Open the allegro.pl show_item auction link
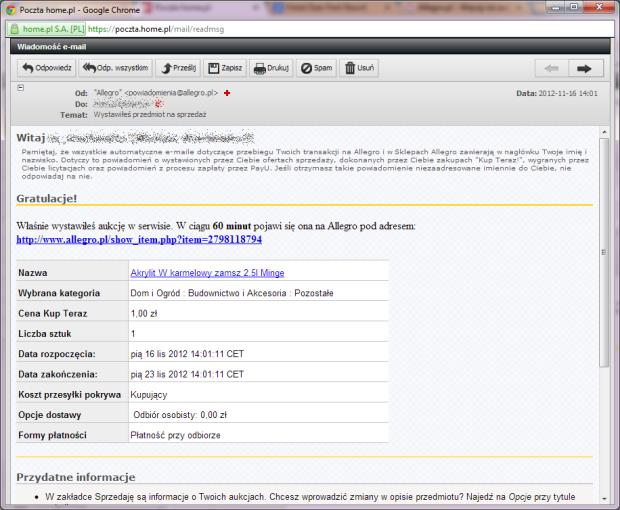The image size is (620, 510). [139, 240]
